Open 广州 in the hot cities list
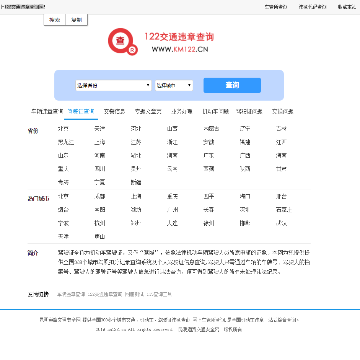The height and width of the screenshot is (360, 360). click(172, 210)
